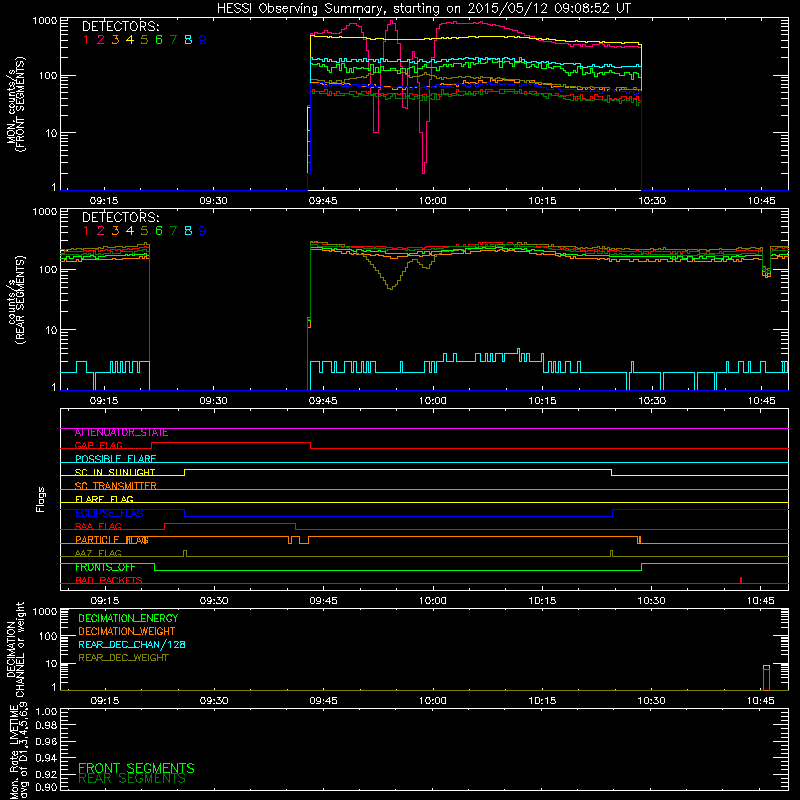Pick detector 6 in the rear segments legend
Screen dimensions: 800x800
coord(159,231)
